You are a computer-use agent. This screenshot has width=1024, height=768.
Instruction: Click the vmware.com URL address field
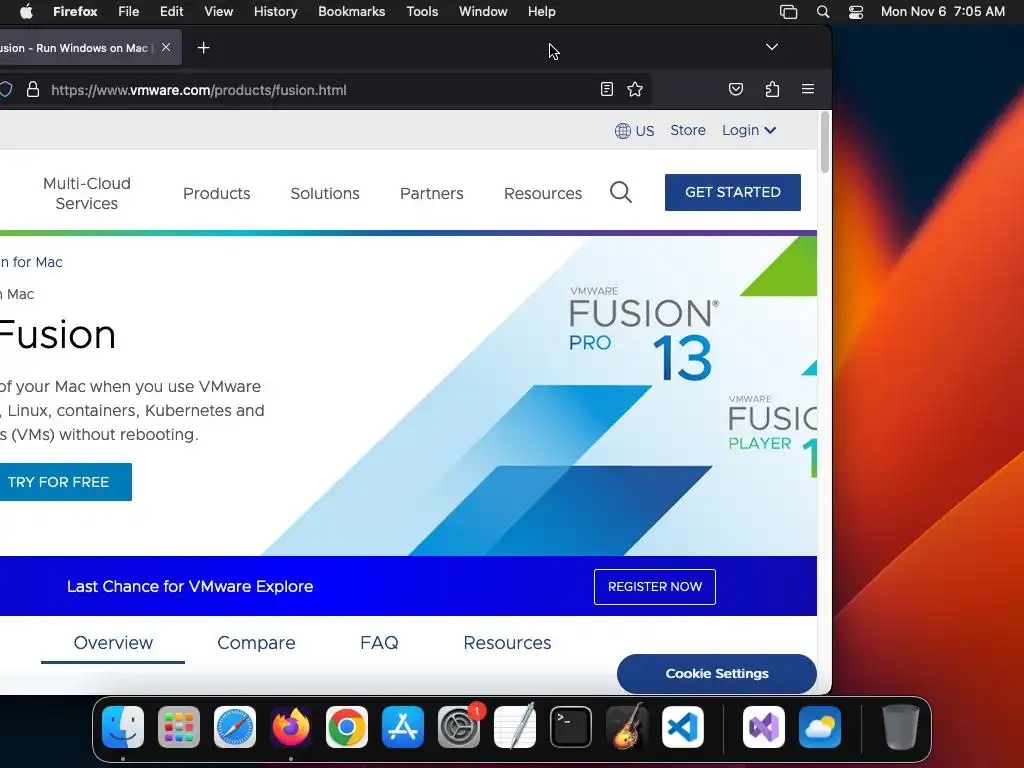pyautogui.click(x=320, y=89)
